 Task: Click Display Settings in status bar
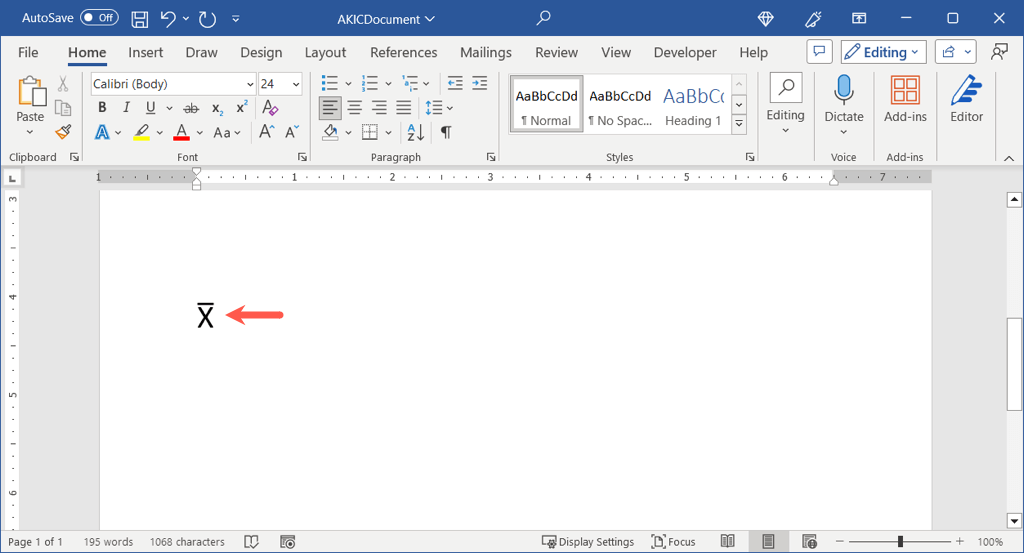coord(588,542)
